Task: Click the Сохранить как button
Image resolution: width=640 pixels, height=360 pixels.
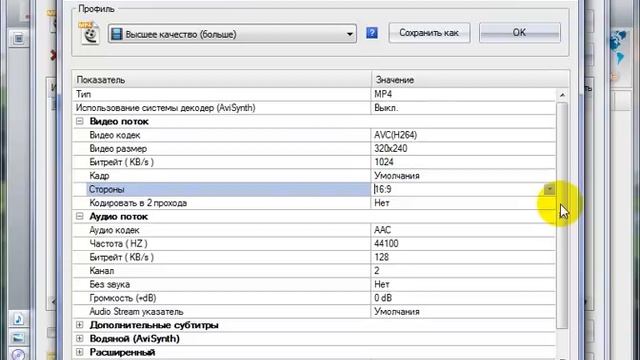Action: point(429,33)
